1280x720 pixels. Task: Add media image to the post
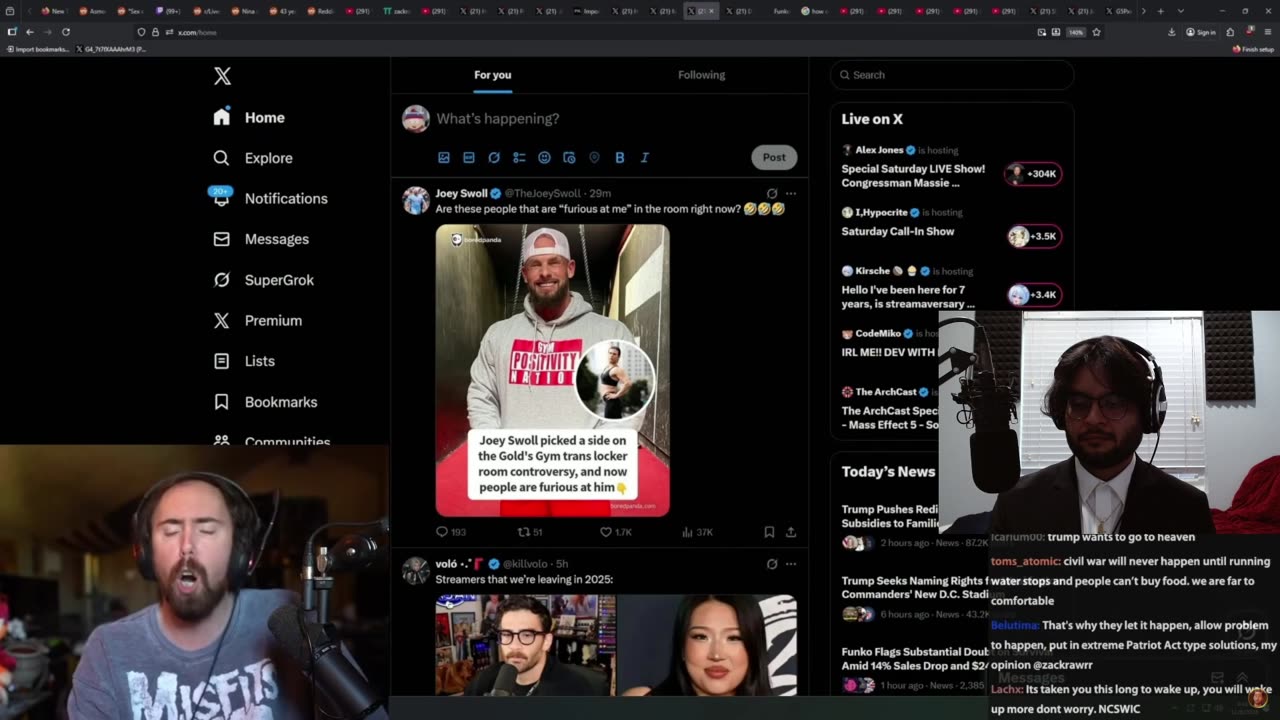(x=444, y=157)
